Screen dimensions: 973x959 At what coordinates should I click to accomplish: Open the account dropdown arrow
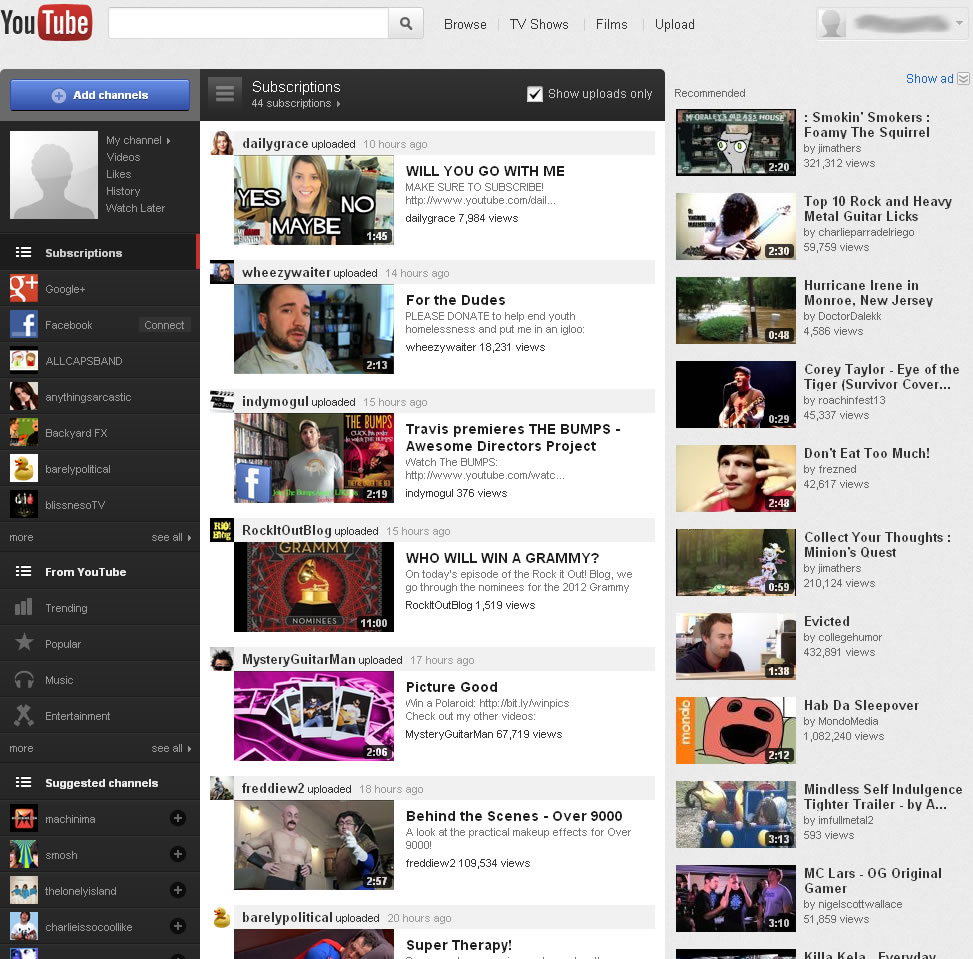[x=959, y=23]
